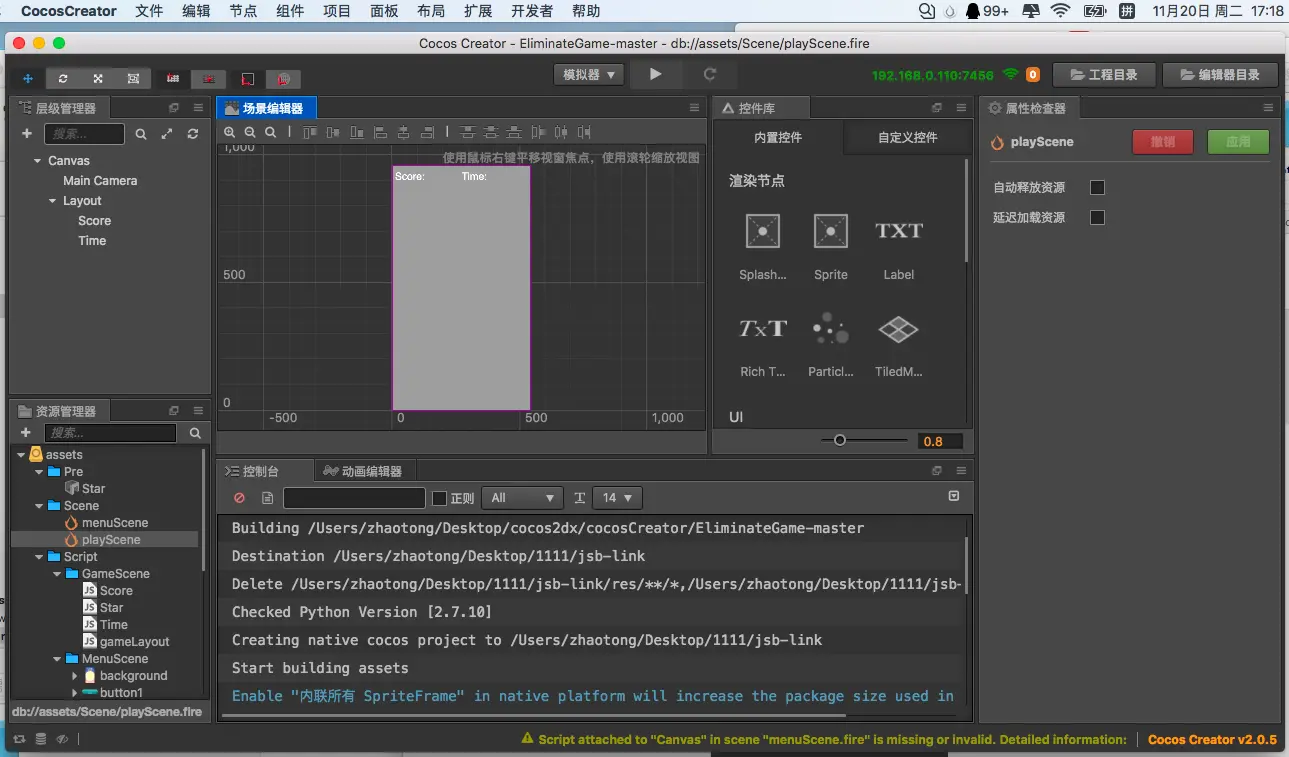Pop out 控件库 panel icon
This screenshot has height=757, width=1289.
[937, 108]
